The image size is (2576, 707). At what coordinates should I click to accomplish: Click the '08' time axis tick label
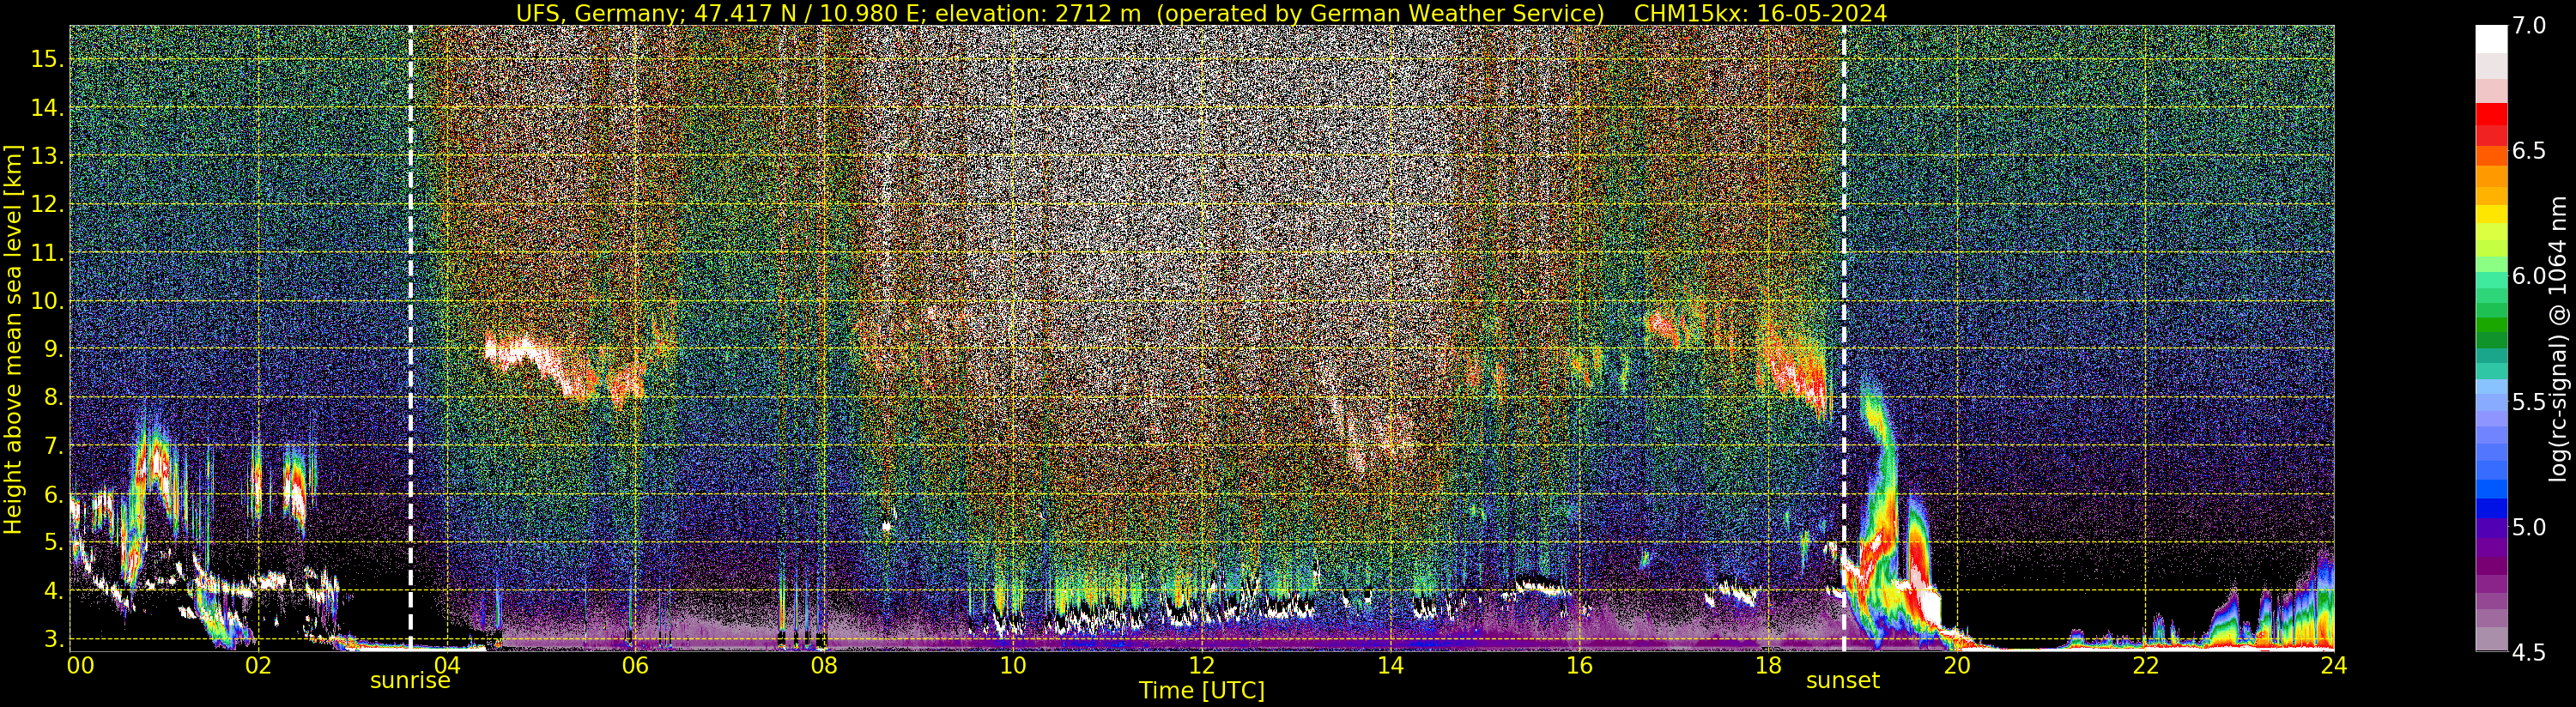[x=823, y=664]
